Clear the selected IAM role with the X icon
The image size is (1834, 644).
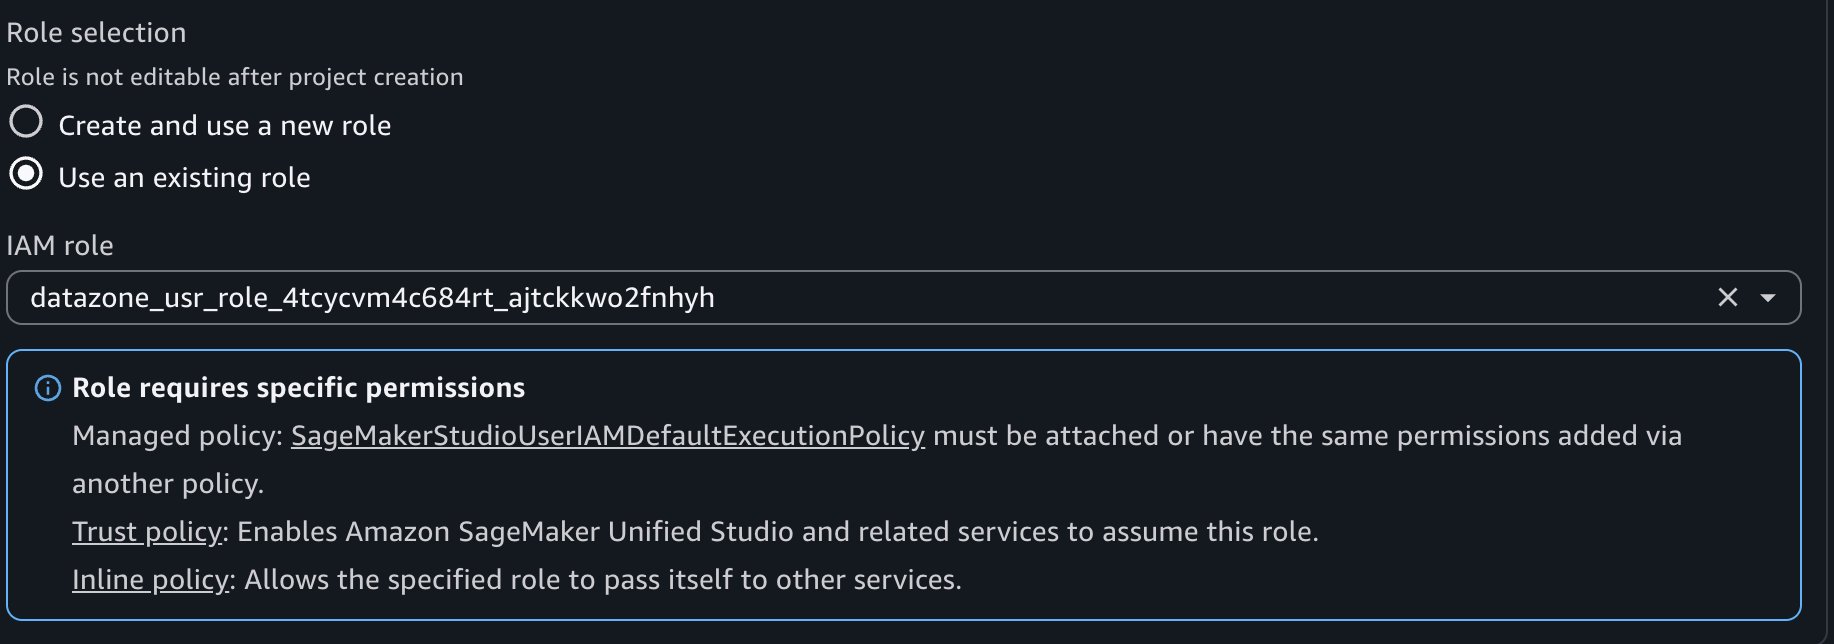coord(1727,296)
